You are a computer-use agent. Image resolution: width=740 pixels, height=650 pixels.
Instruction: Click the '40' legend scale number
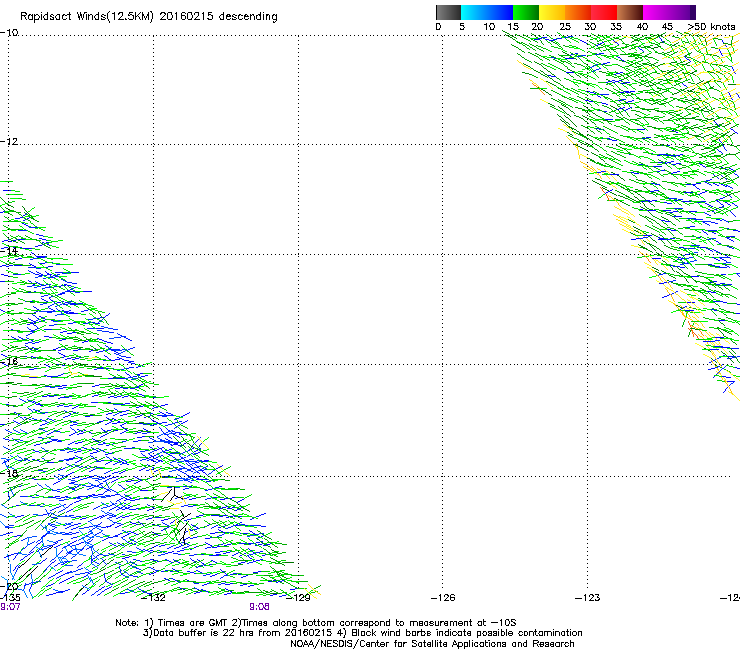tap(642, 27)
